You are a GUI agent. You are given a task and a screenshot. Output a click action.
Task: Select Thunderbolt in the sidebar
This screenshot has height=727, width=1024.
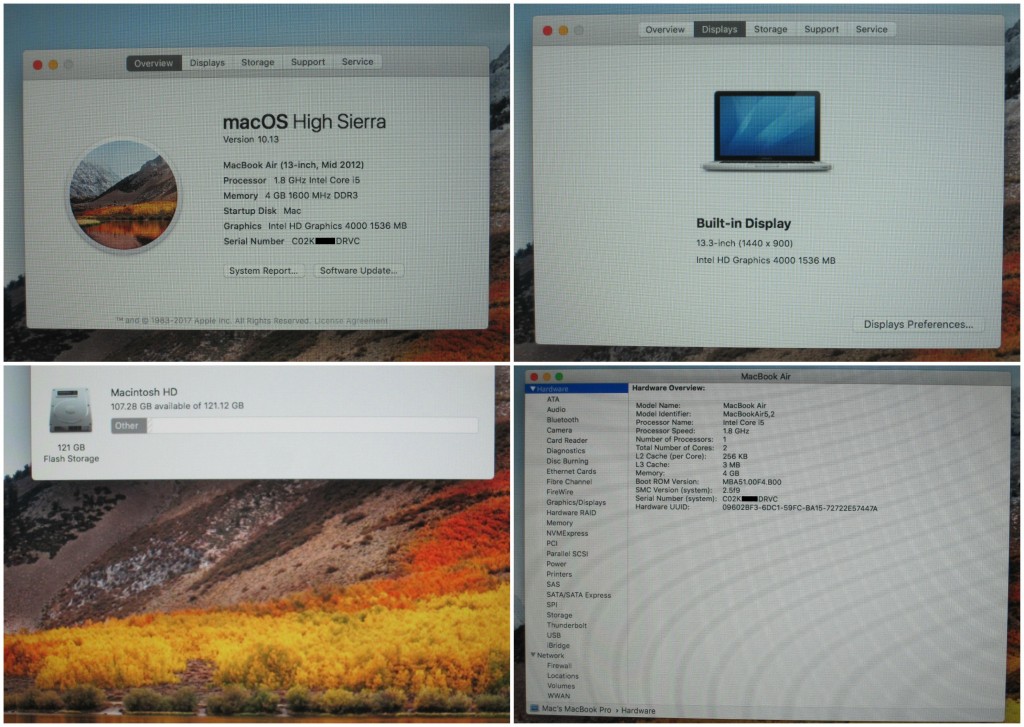(566, 625)
